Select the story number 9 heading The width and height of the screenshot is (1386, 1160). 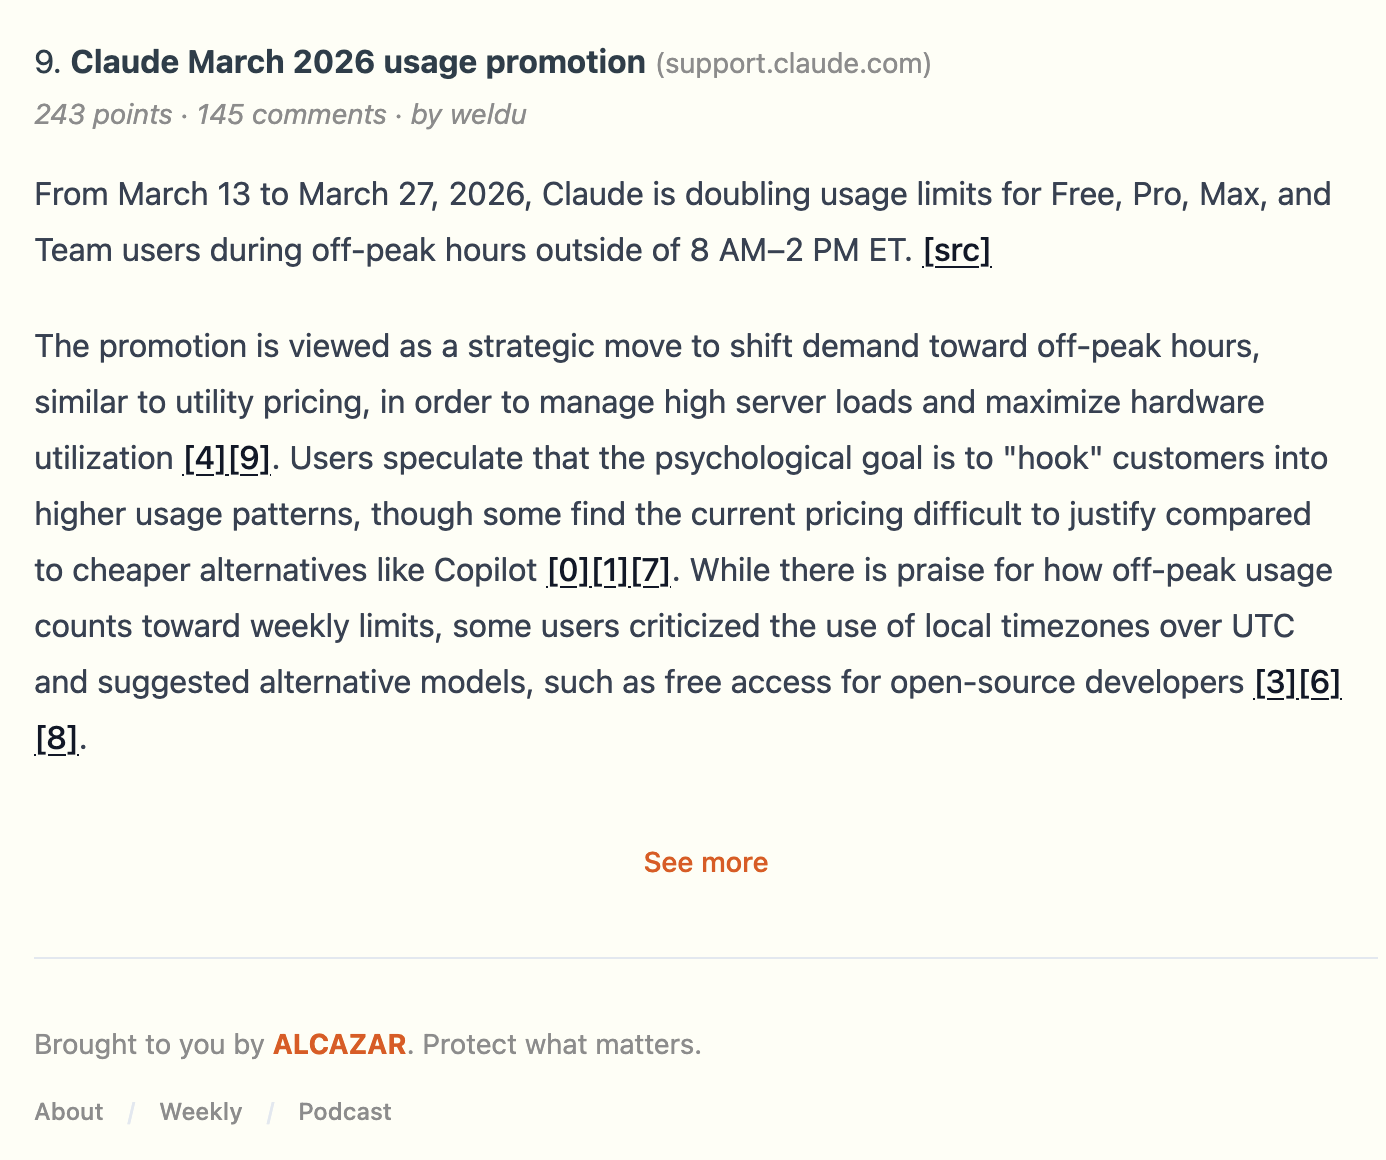[x=46, y=62]
